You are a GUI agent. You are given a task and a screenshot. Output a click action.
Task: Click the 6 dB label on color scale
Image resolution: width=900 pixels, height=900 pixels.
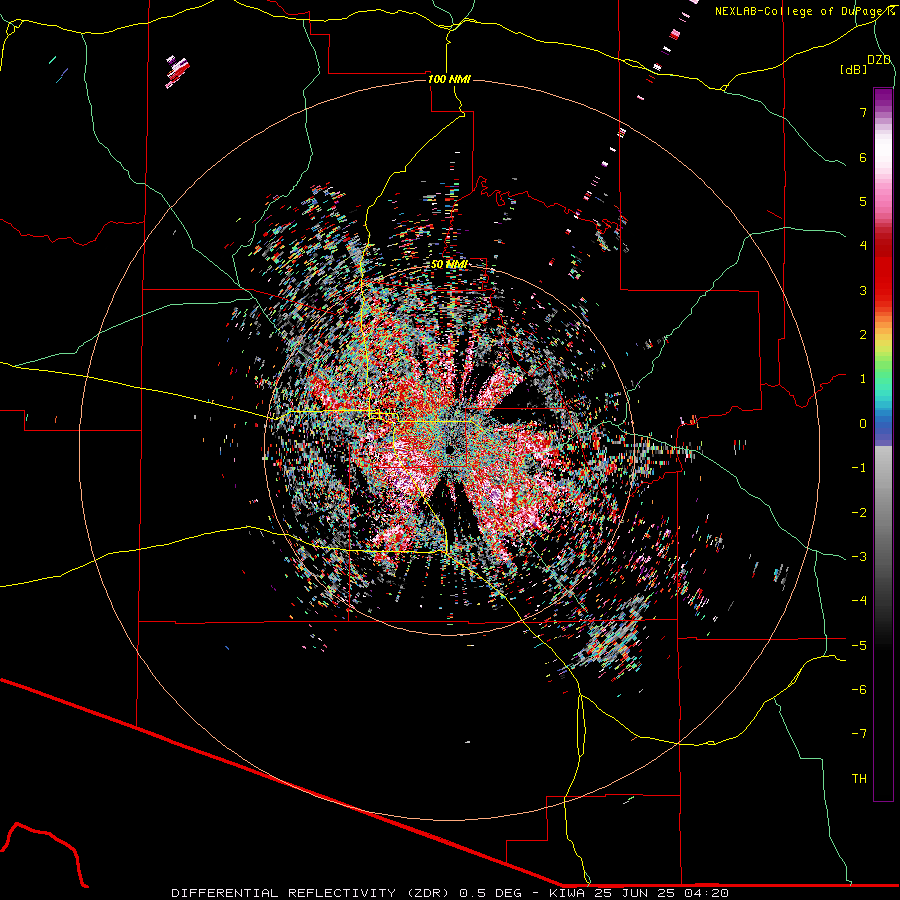point(863,157)
